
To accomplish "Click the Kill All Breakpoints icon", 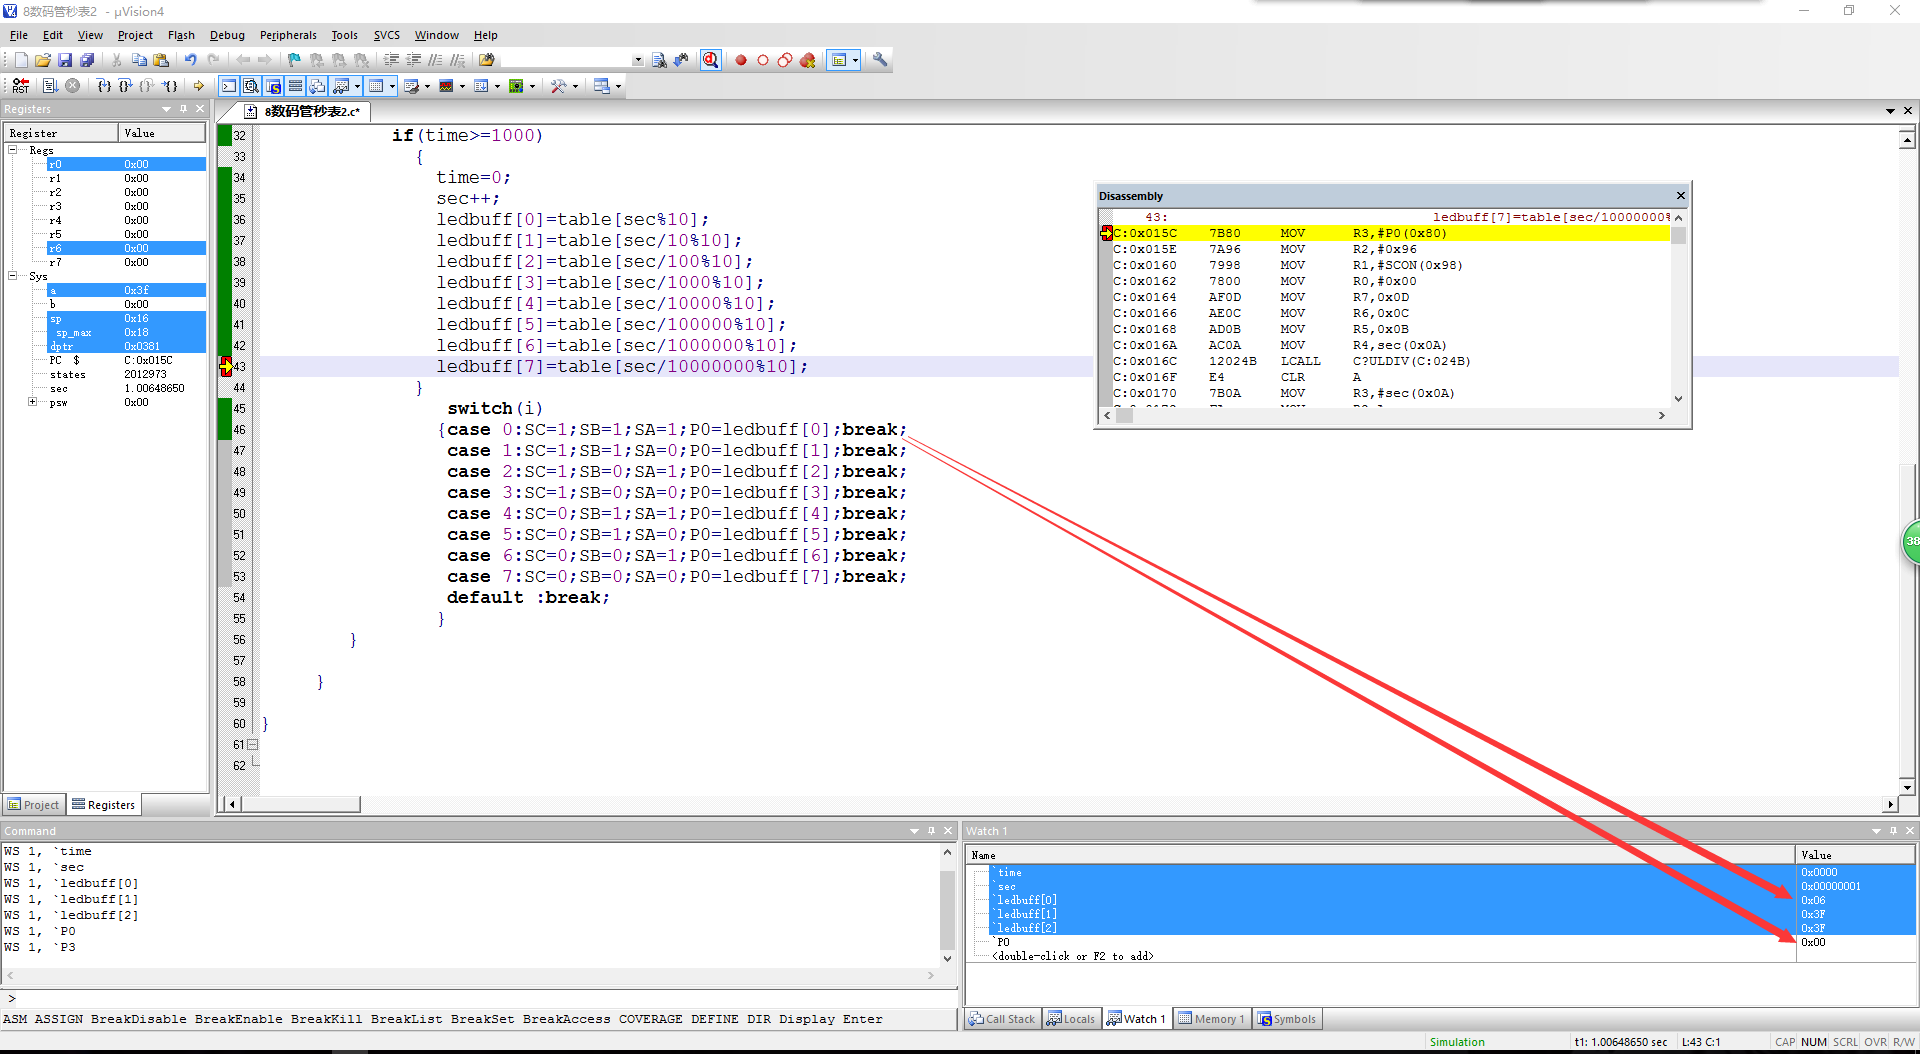I will coord(808,60).
